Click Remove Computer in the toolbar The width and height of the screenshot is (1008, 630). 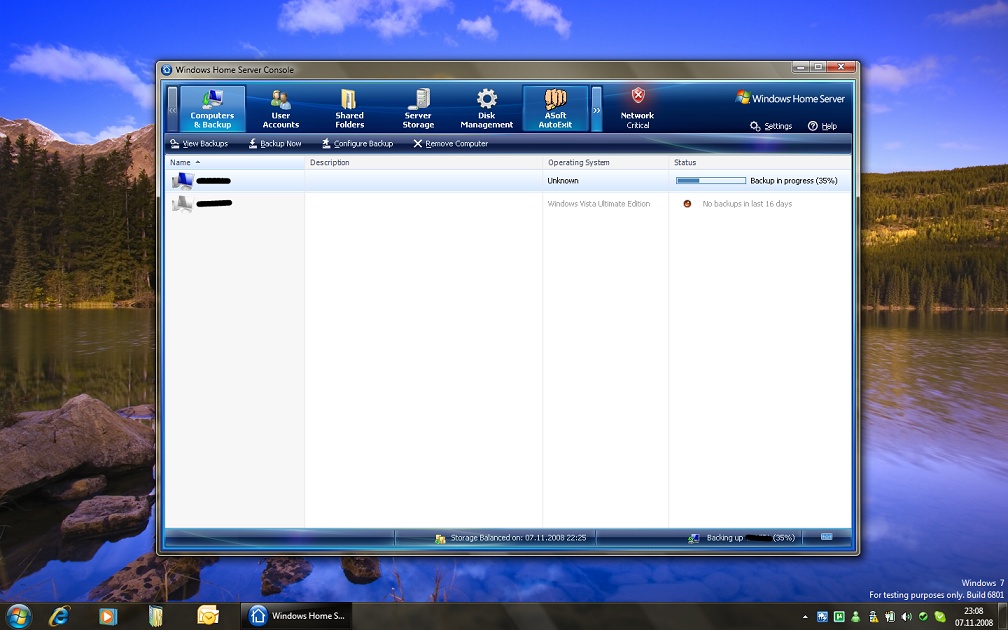[450, 143]
